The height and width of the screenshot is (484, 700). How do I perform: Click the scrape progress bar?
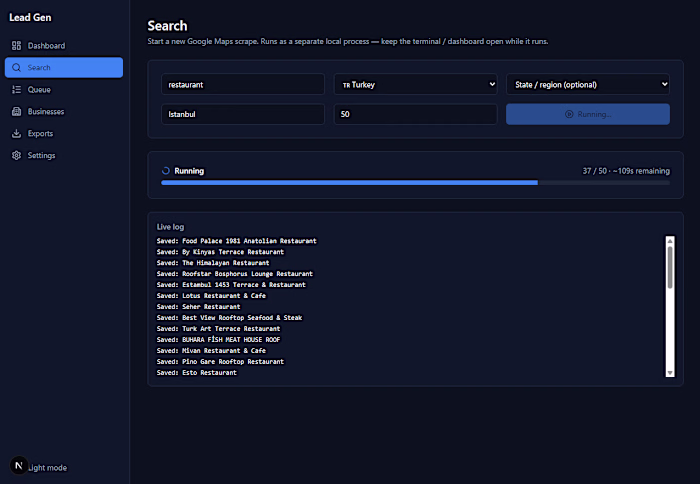click(x=415, y=183)
